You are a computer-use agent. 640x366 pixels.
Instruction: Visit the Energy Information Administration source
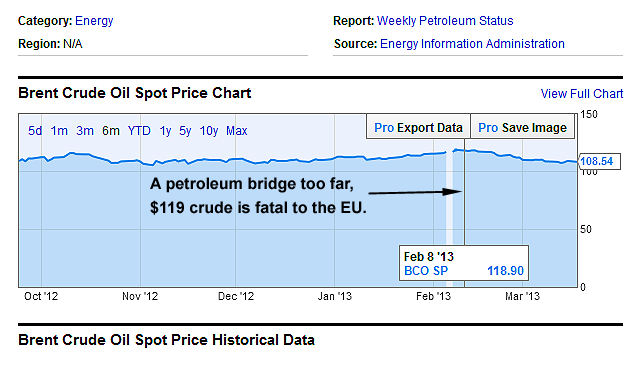coord(472,44)
